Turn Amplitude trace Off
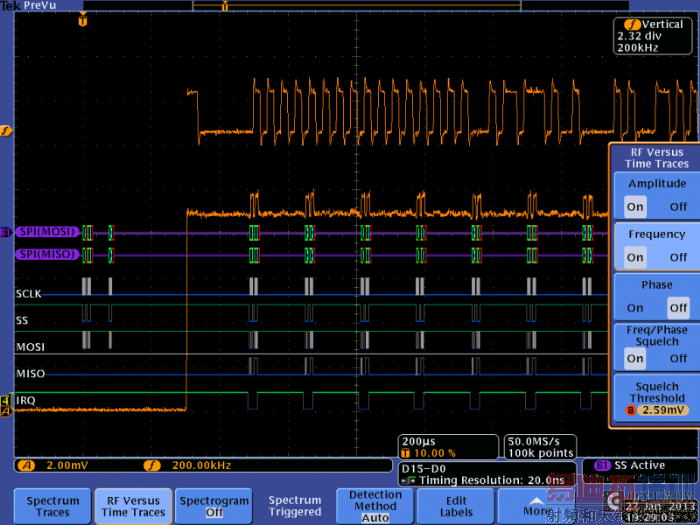700x525 pixels. (x=678, y=207)
